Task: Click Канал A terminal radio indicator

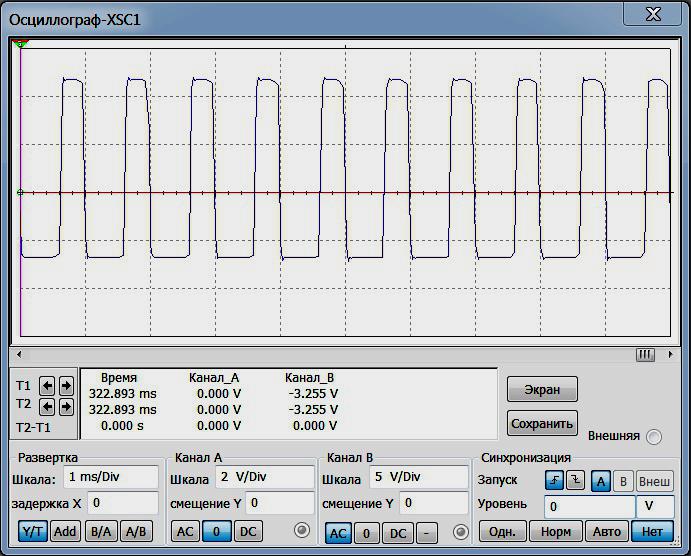Action: pos(302,530)
